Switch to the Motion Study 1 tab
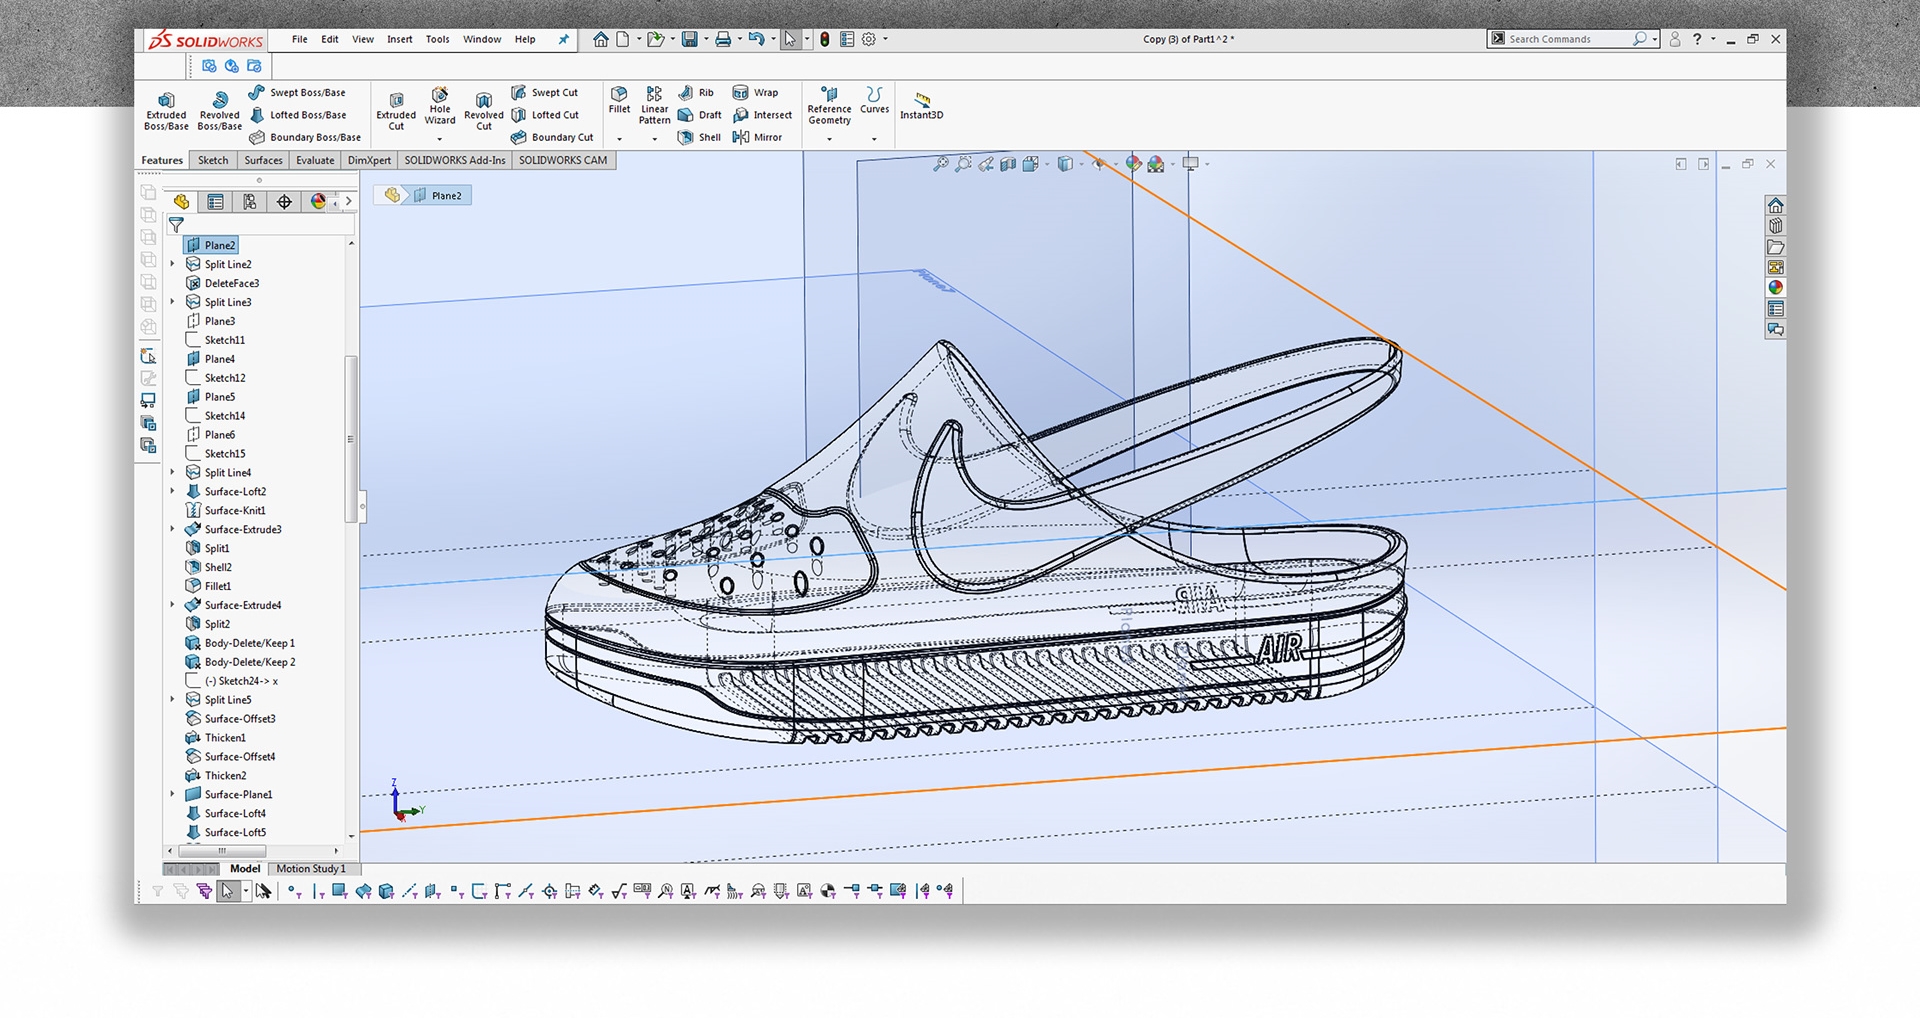The height and width of the screenshot is (1018, 1920). tap(310, 869)
